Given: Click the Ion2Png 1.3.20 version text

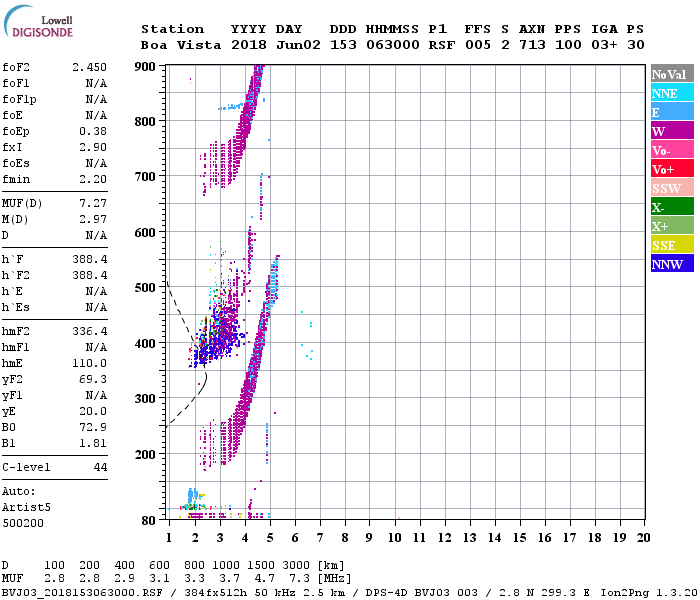Looking at the screenshot, I should coord(649,592).
